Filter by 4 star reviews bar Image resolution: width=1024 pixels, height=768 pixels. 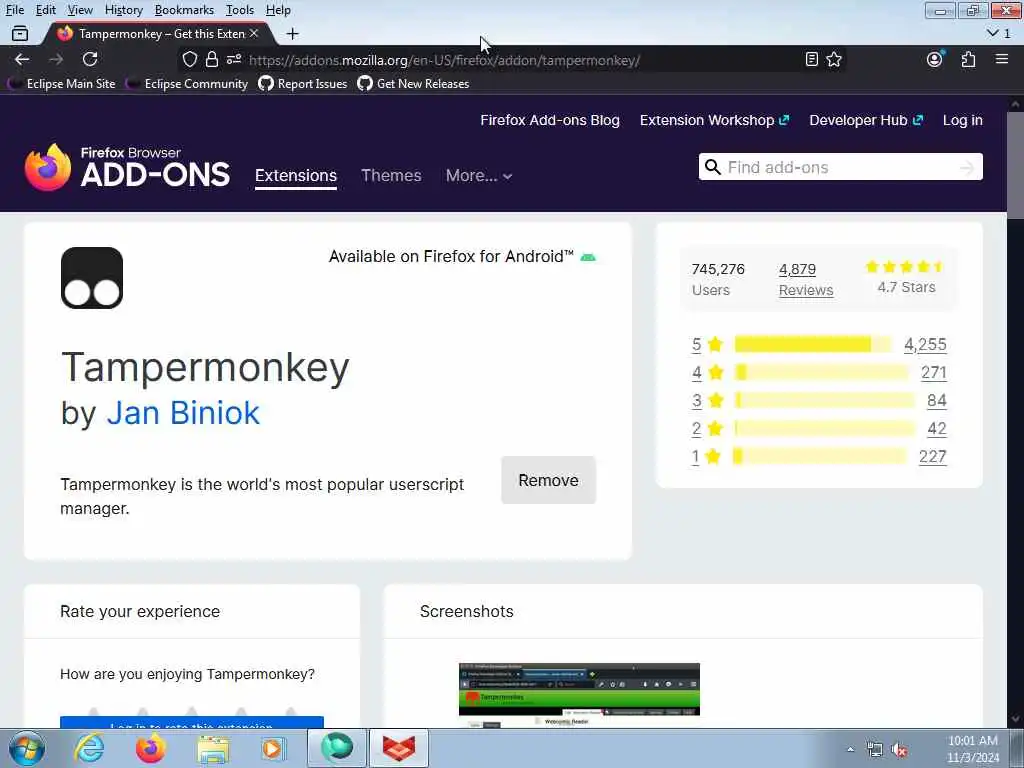(x=822, y=372)
